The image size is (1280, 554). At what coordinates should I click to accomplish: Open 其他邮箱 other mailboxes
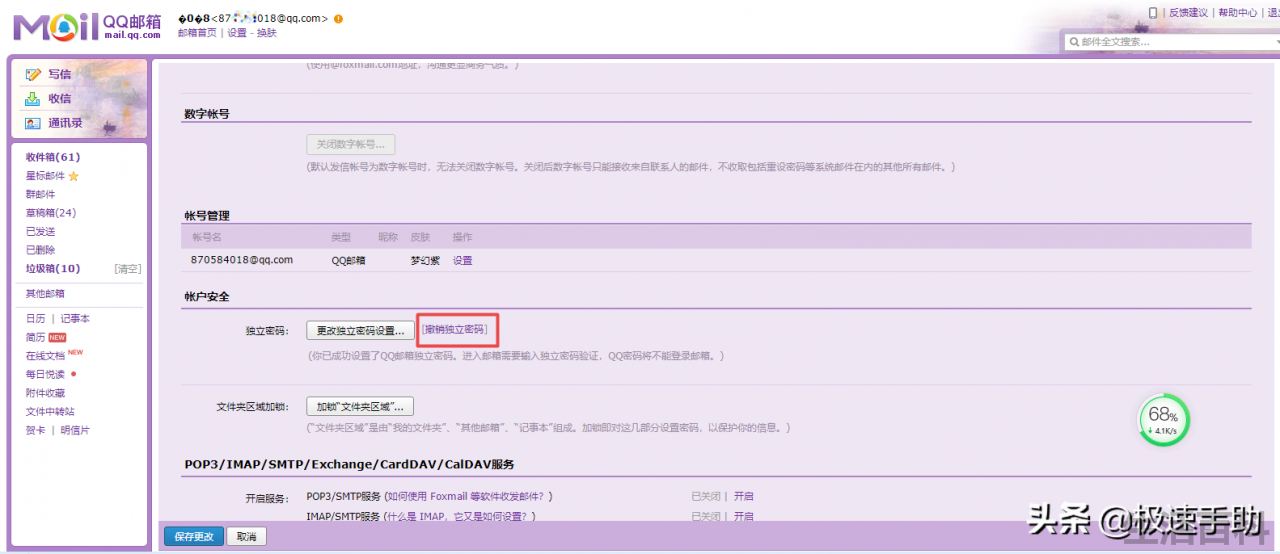click(45, 294)
